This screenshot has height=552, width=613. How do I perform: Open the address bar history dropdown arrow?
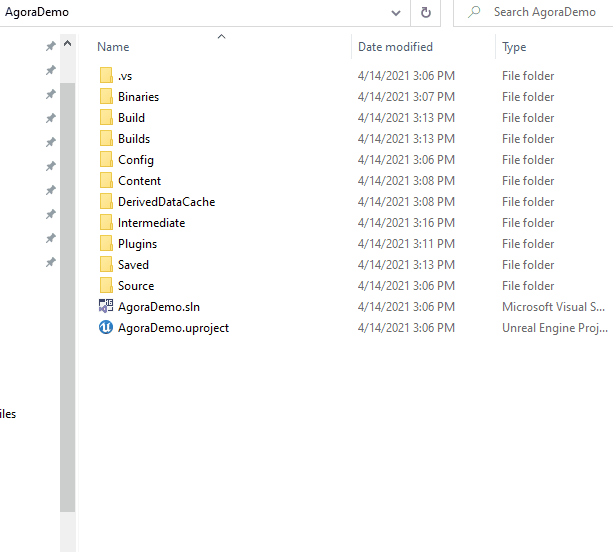(396, 13)
